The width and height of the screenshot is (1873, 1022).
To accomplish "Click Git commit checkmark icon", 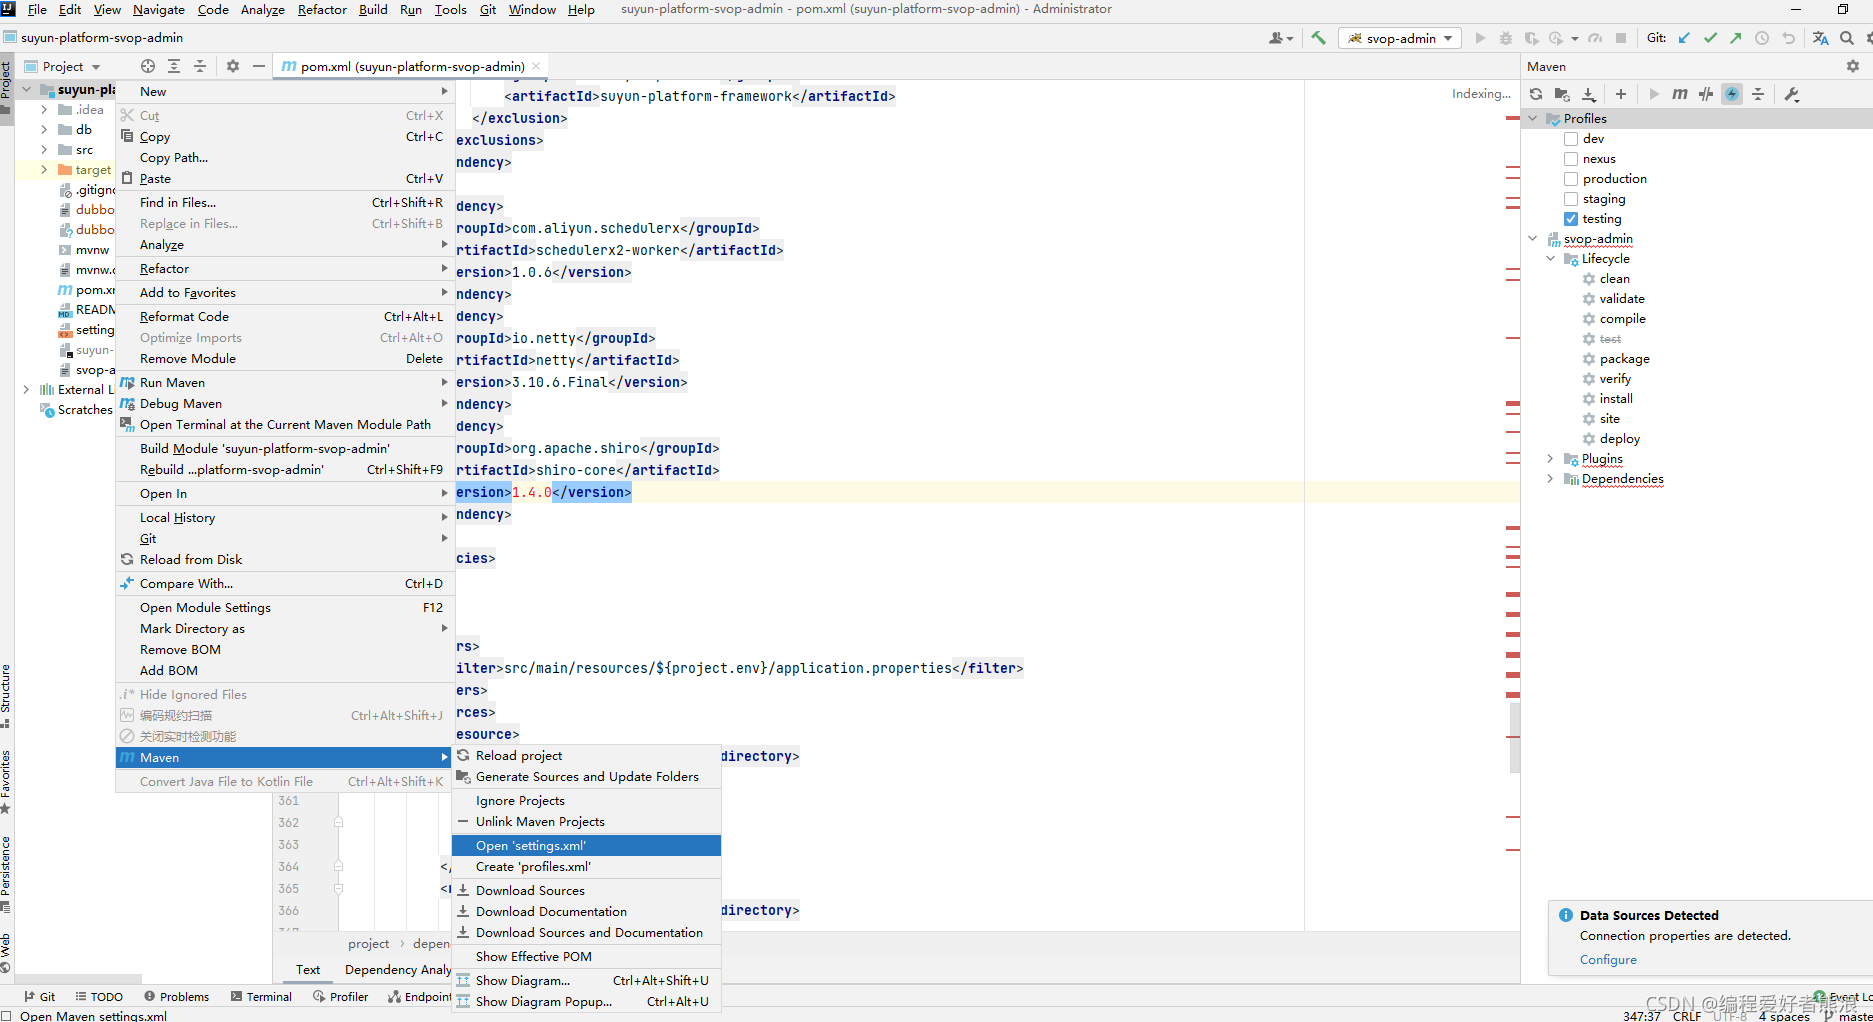I will [x=1710, y=38].
